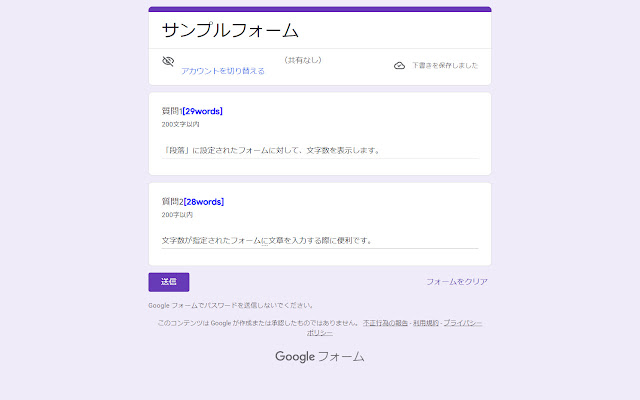Open the プライバシーポリシー link
640x400 pixels.
coord(462,323)
